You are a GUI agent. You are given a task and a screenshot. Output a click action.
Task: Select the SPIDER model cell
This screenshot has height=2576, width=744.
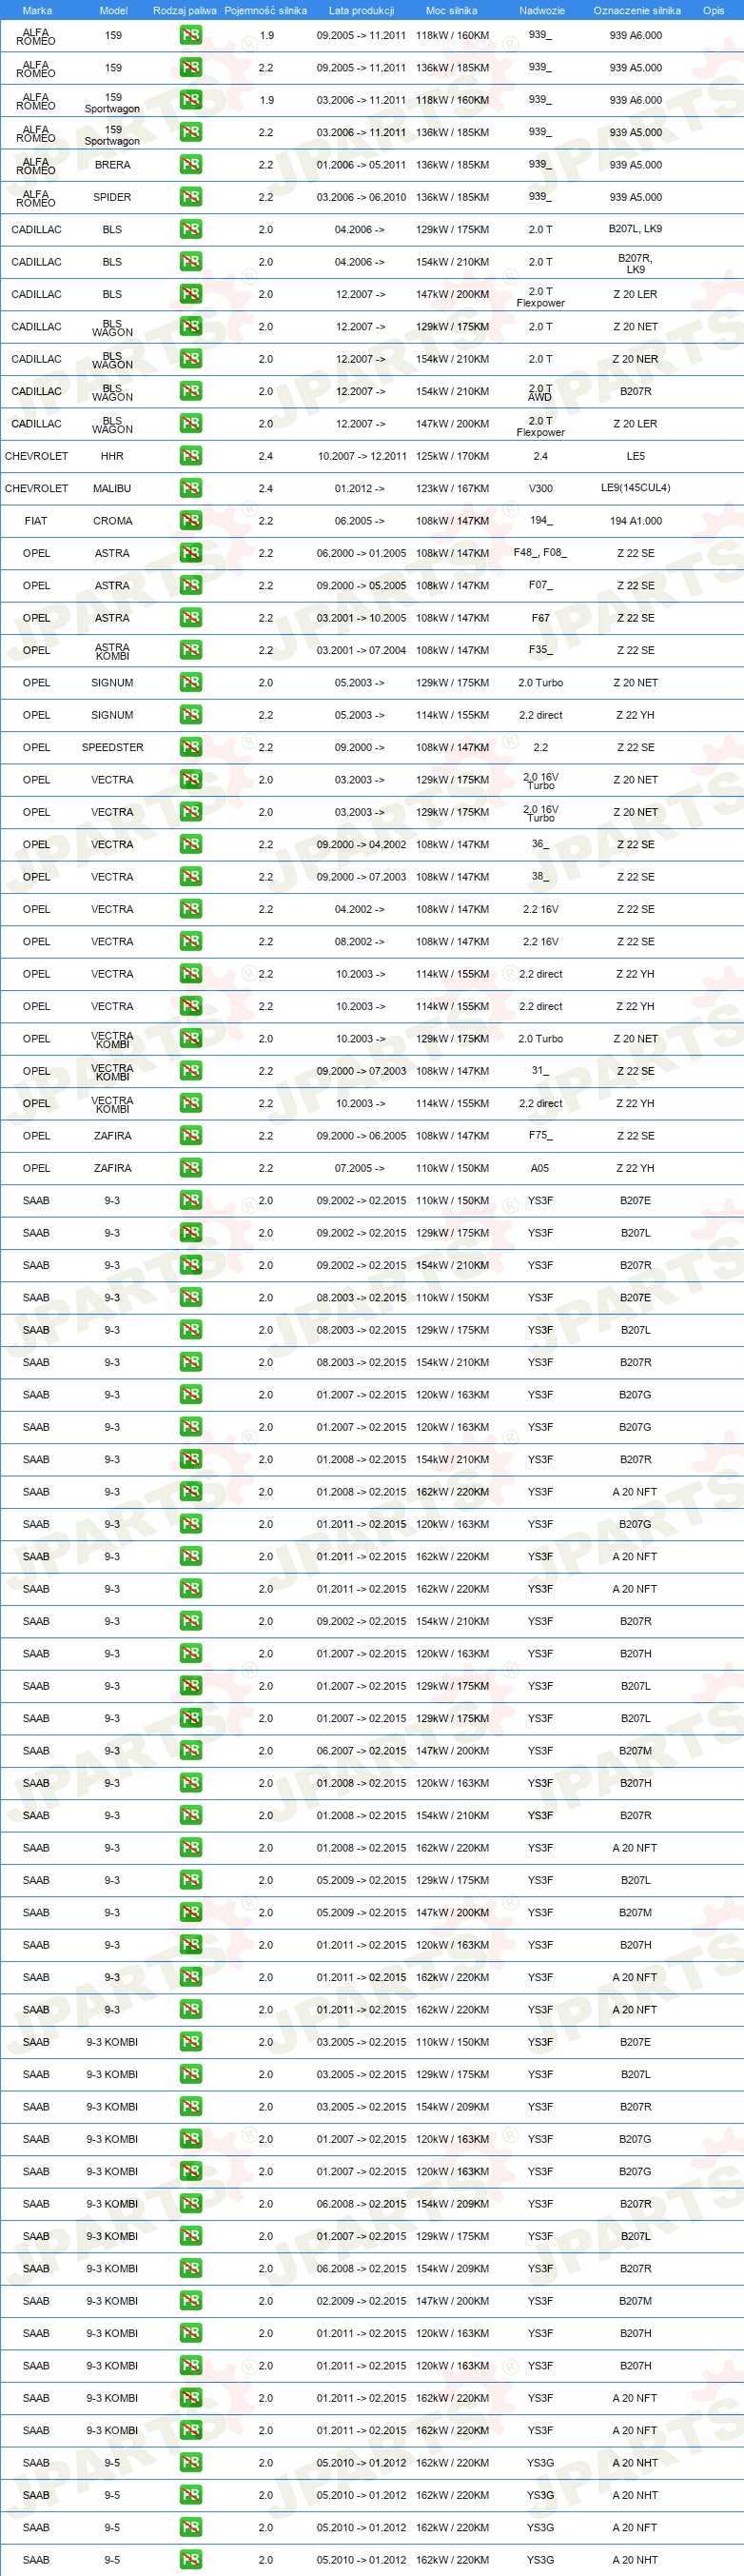tap(112, 197)
